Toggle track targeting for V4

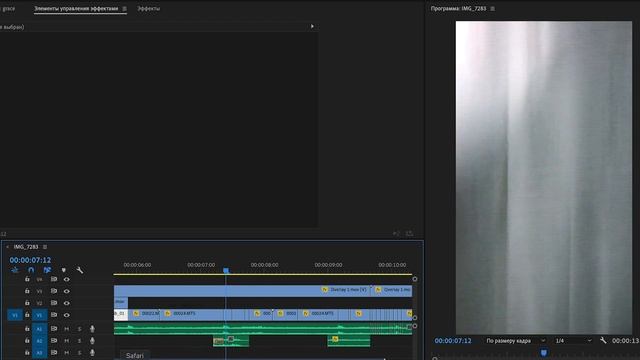pyautogui.click(x=39, y=280)
